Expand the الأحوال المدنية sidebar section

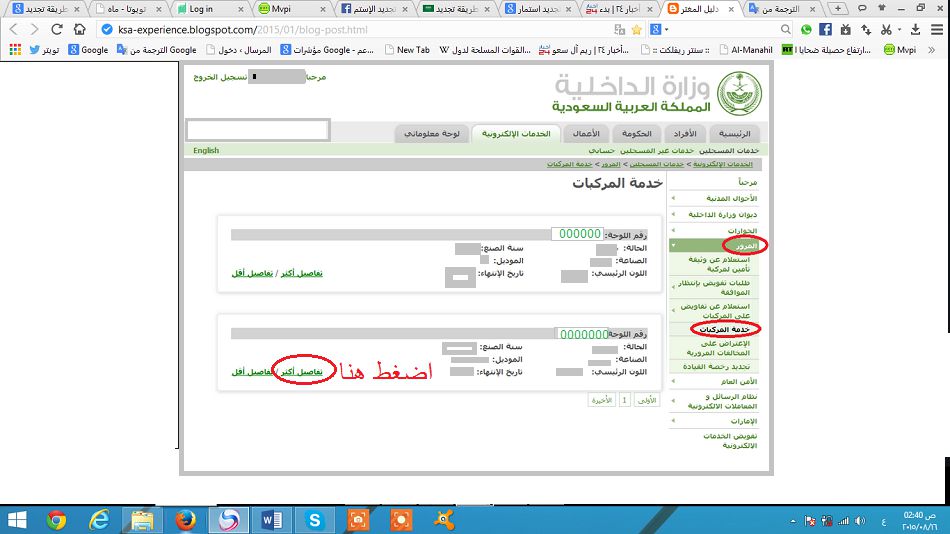tap(732, 198)
